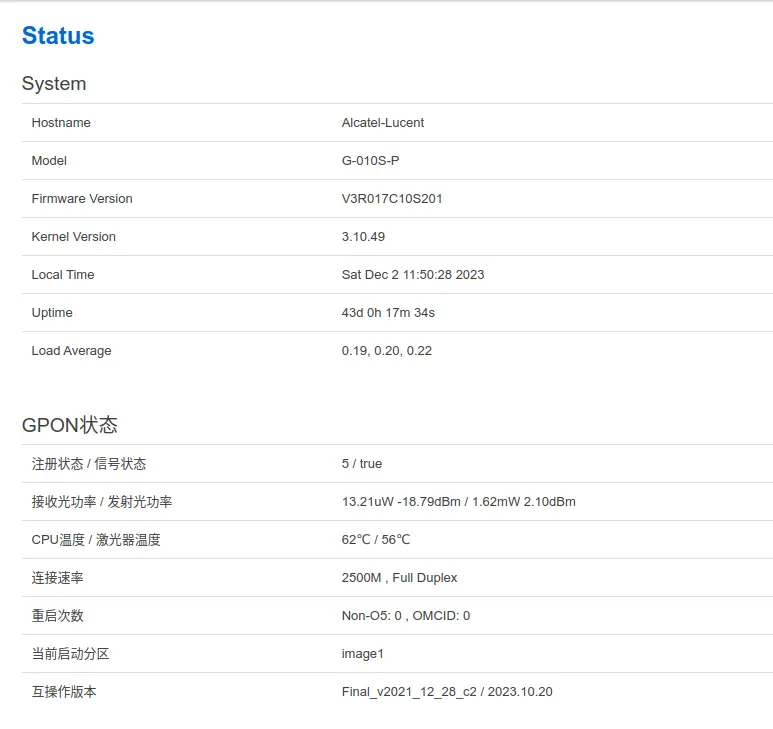
Task: Click the GPON状态 section title
Action: click(70, 425)
